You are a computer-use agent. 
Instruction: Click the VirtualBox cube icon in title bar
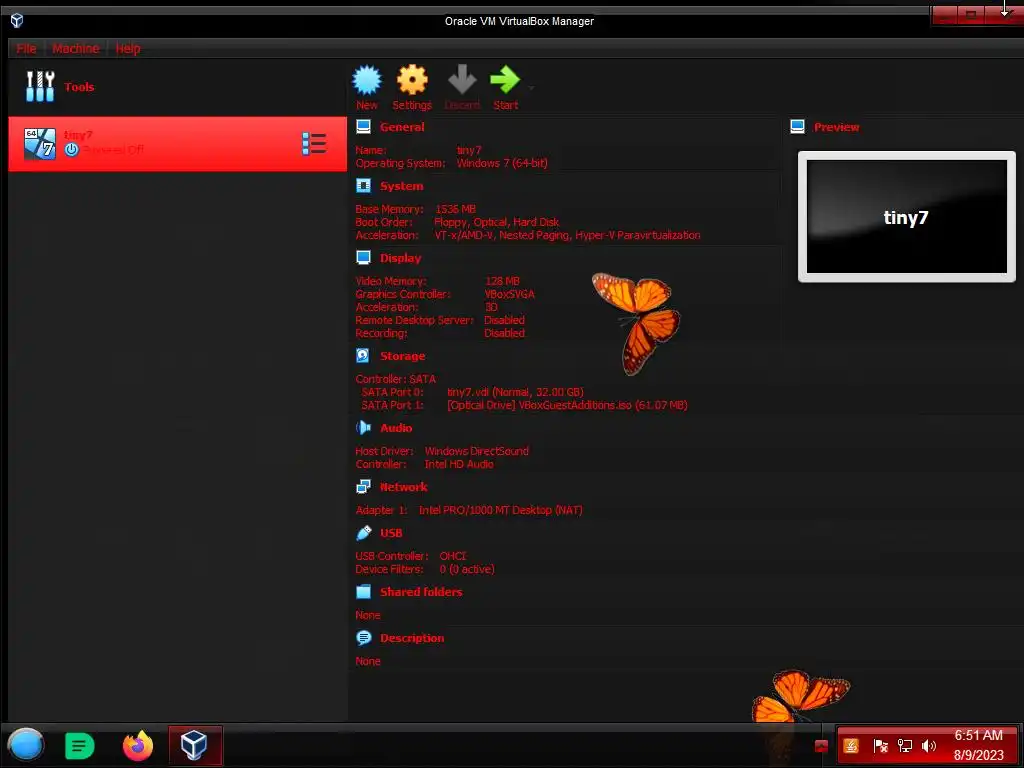(17, 21)
